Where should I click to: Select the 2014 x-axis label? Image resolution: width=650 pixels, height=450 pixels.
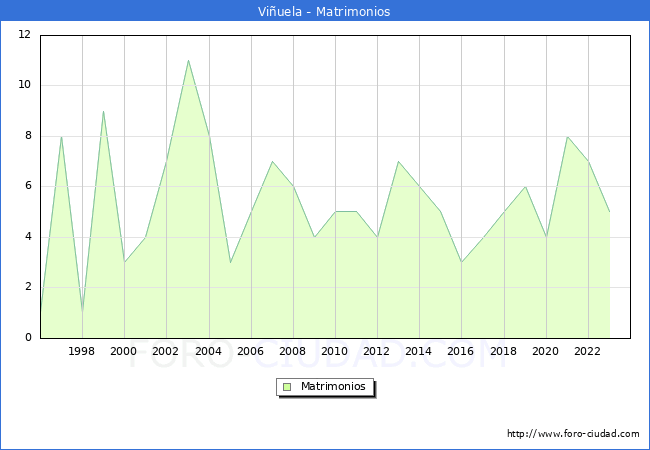pyautogui.click(x=419, y=351)
